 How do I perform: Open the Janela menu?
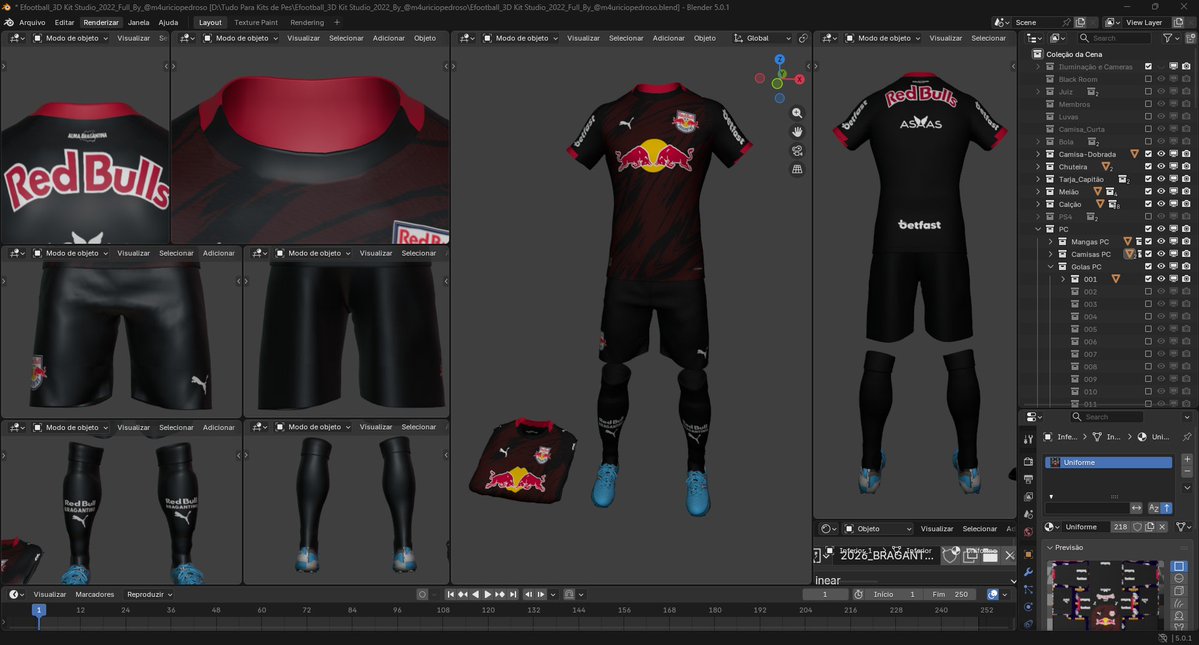(x=138, y=22)
